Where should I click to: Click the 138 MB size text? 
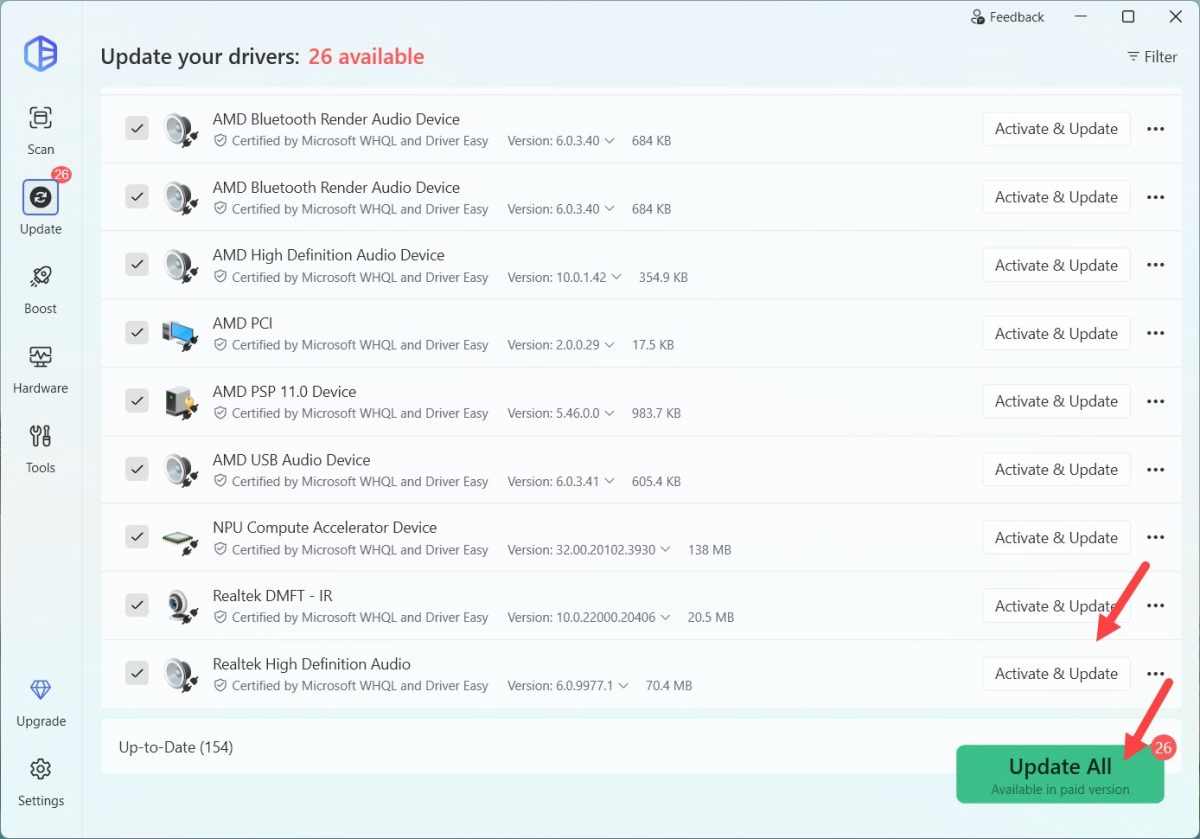point(709,550)
